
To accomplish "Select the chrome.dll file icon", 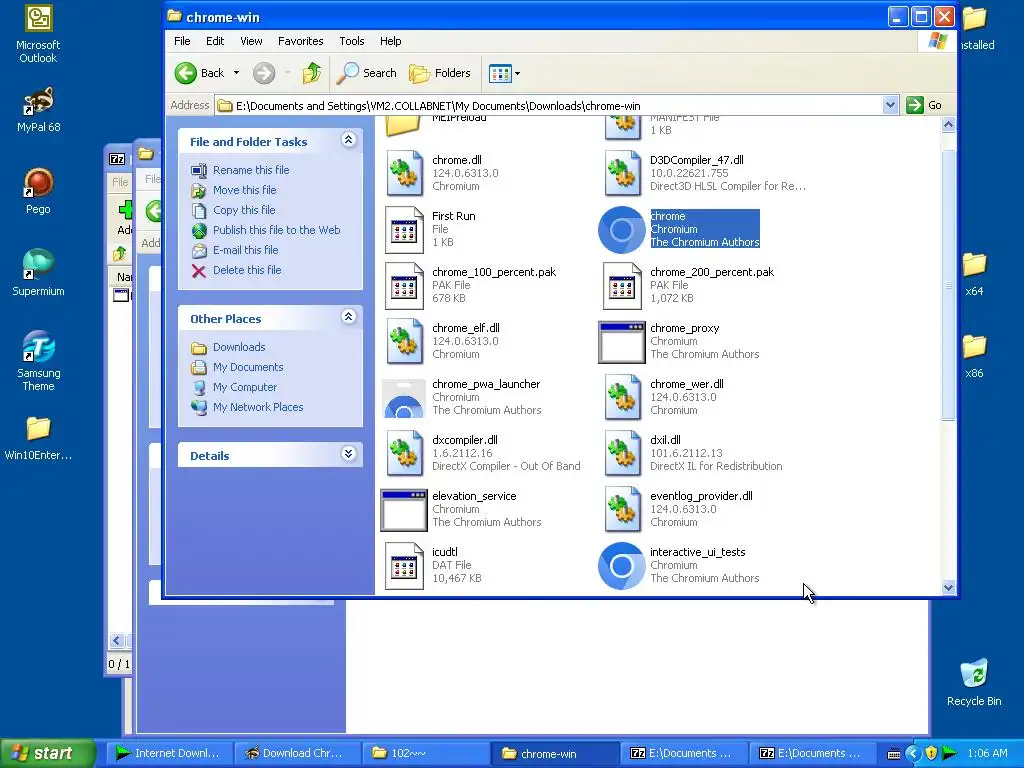I will click(404, 173).
